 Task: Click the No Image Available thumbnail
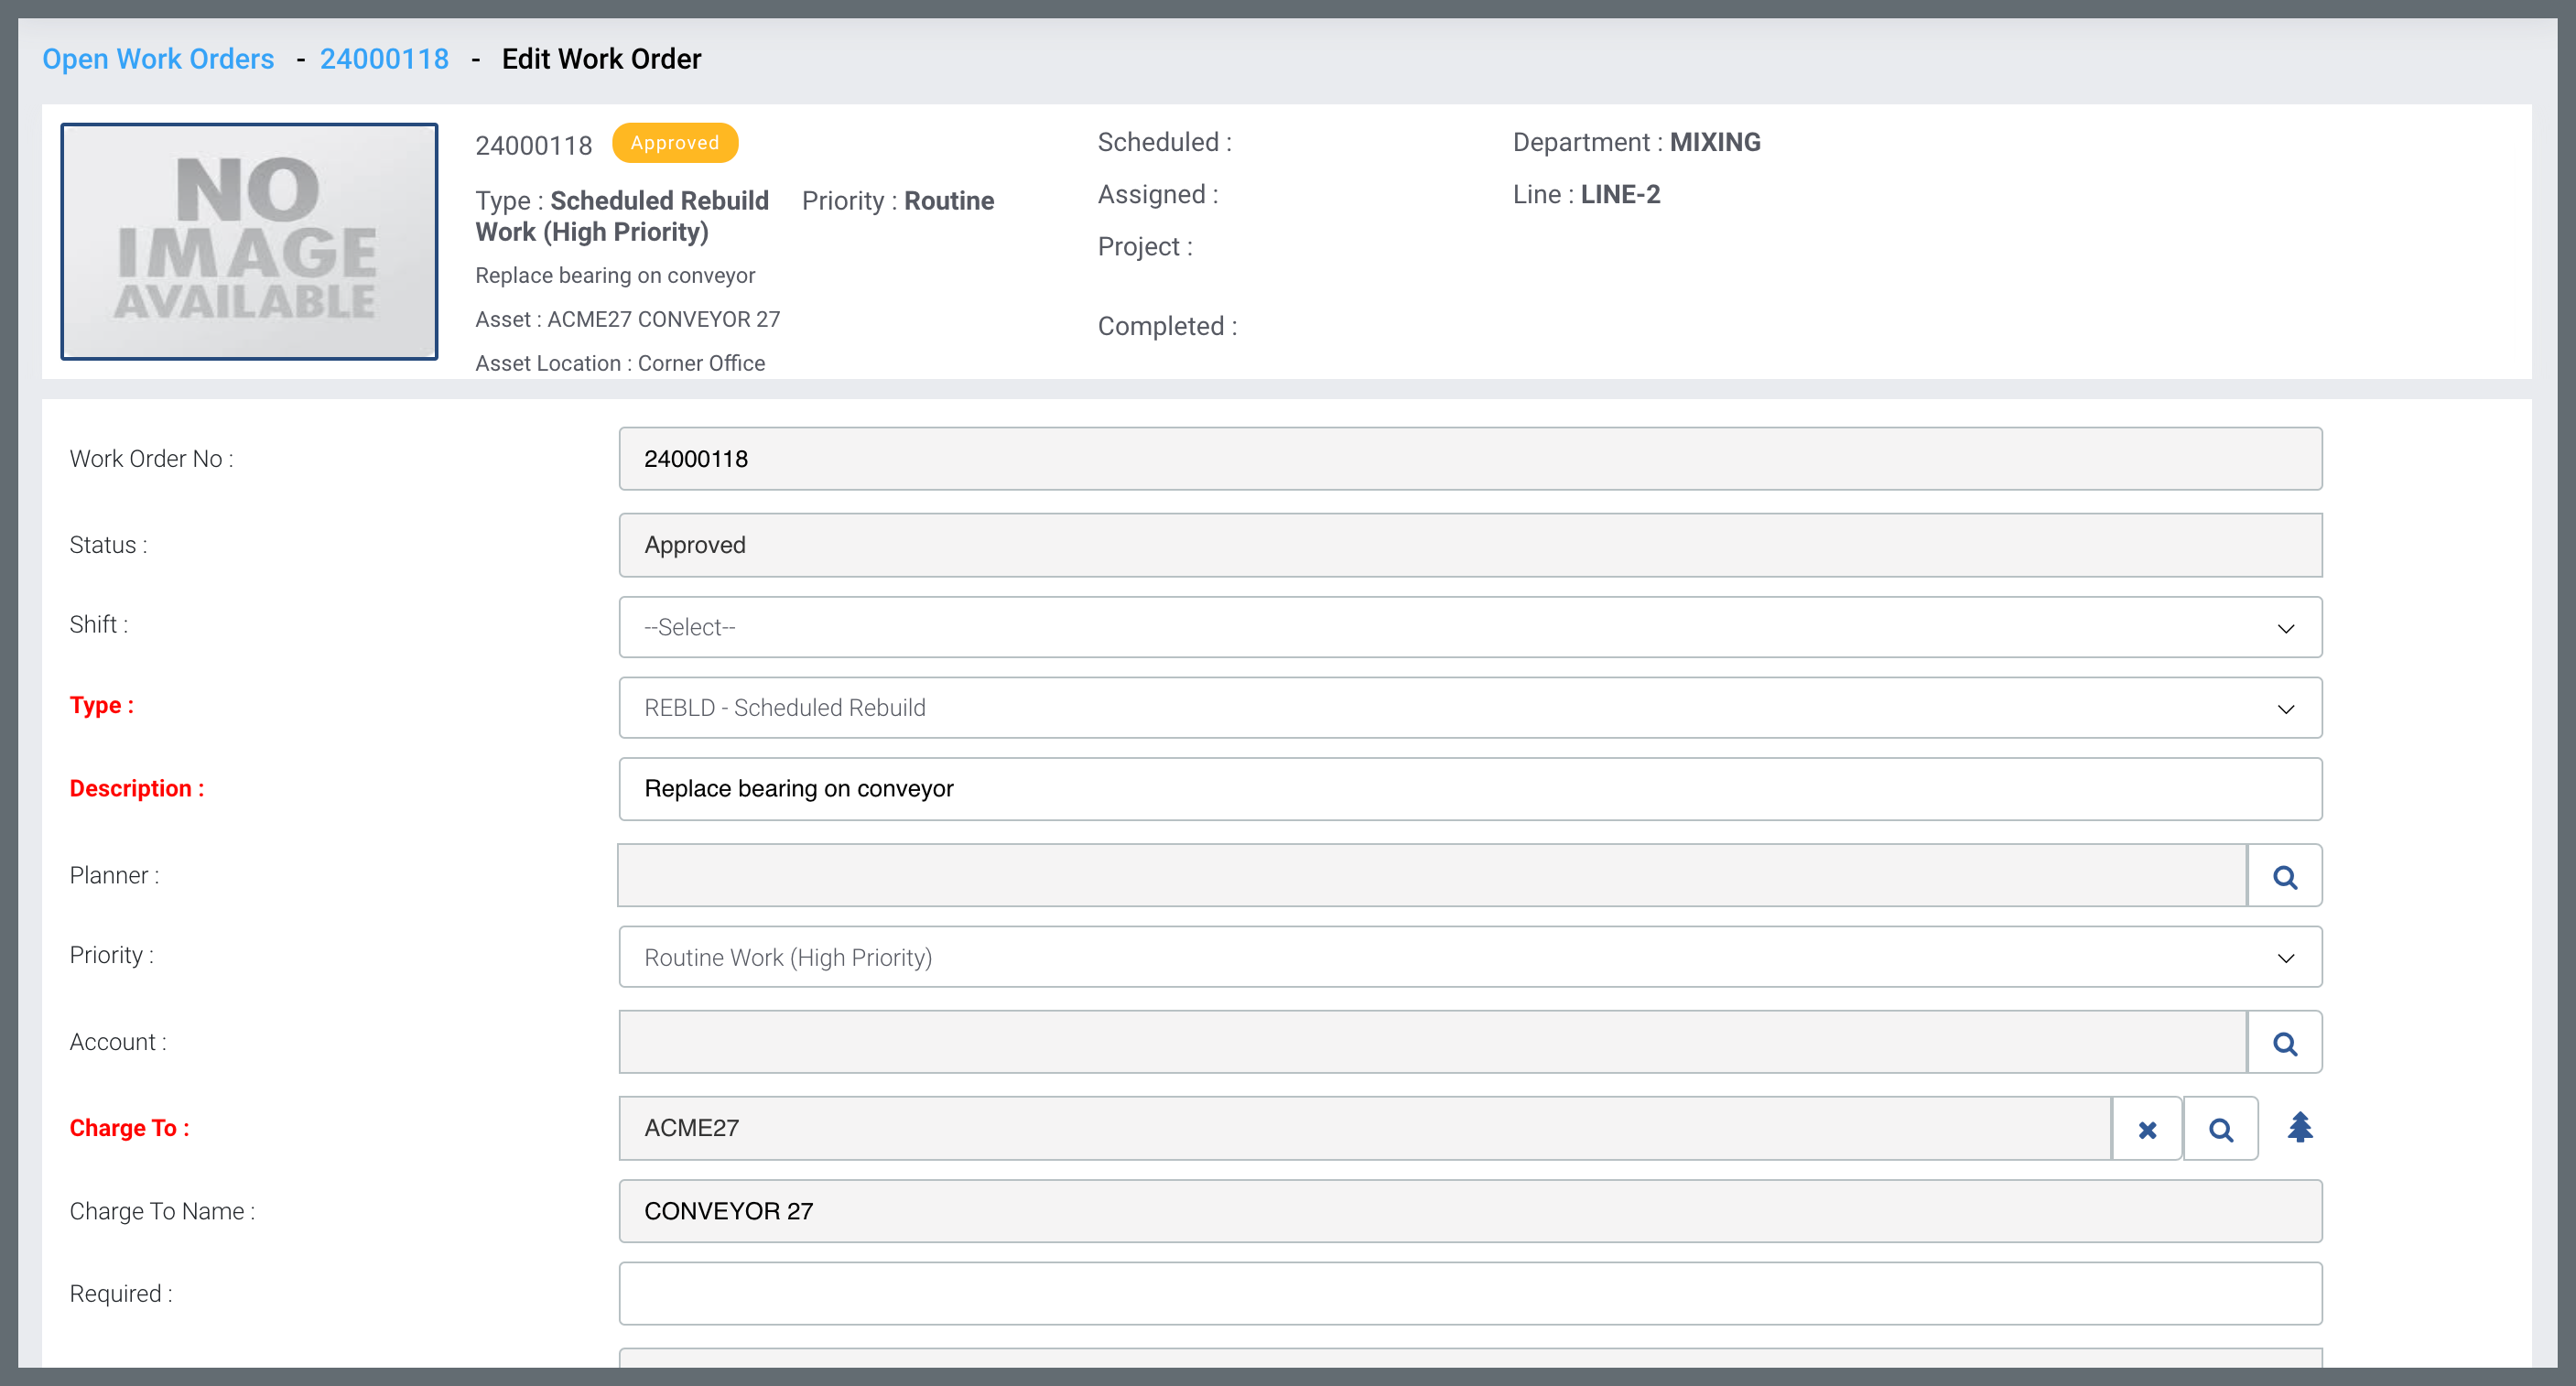click(249, 241)
